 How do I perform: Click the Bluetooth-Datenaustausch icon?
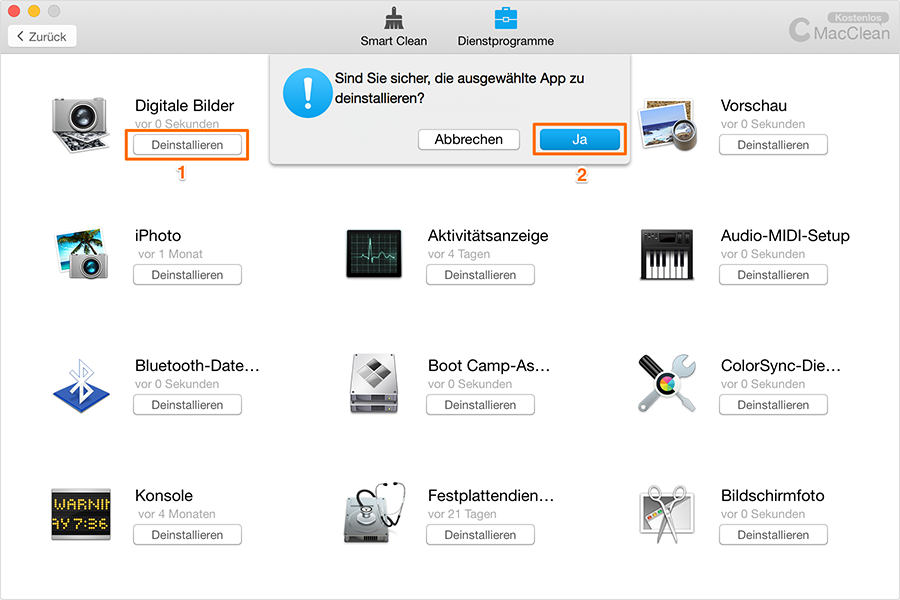[81, 386]
